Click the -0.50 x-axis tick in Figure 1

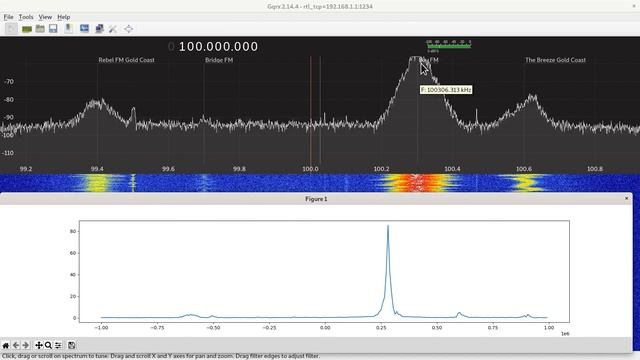click(213, 327)
